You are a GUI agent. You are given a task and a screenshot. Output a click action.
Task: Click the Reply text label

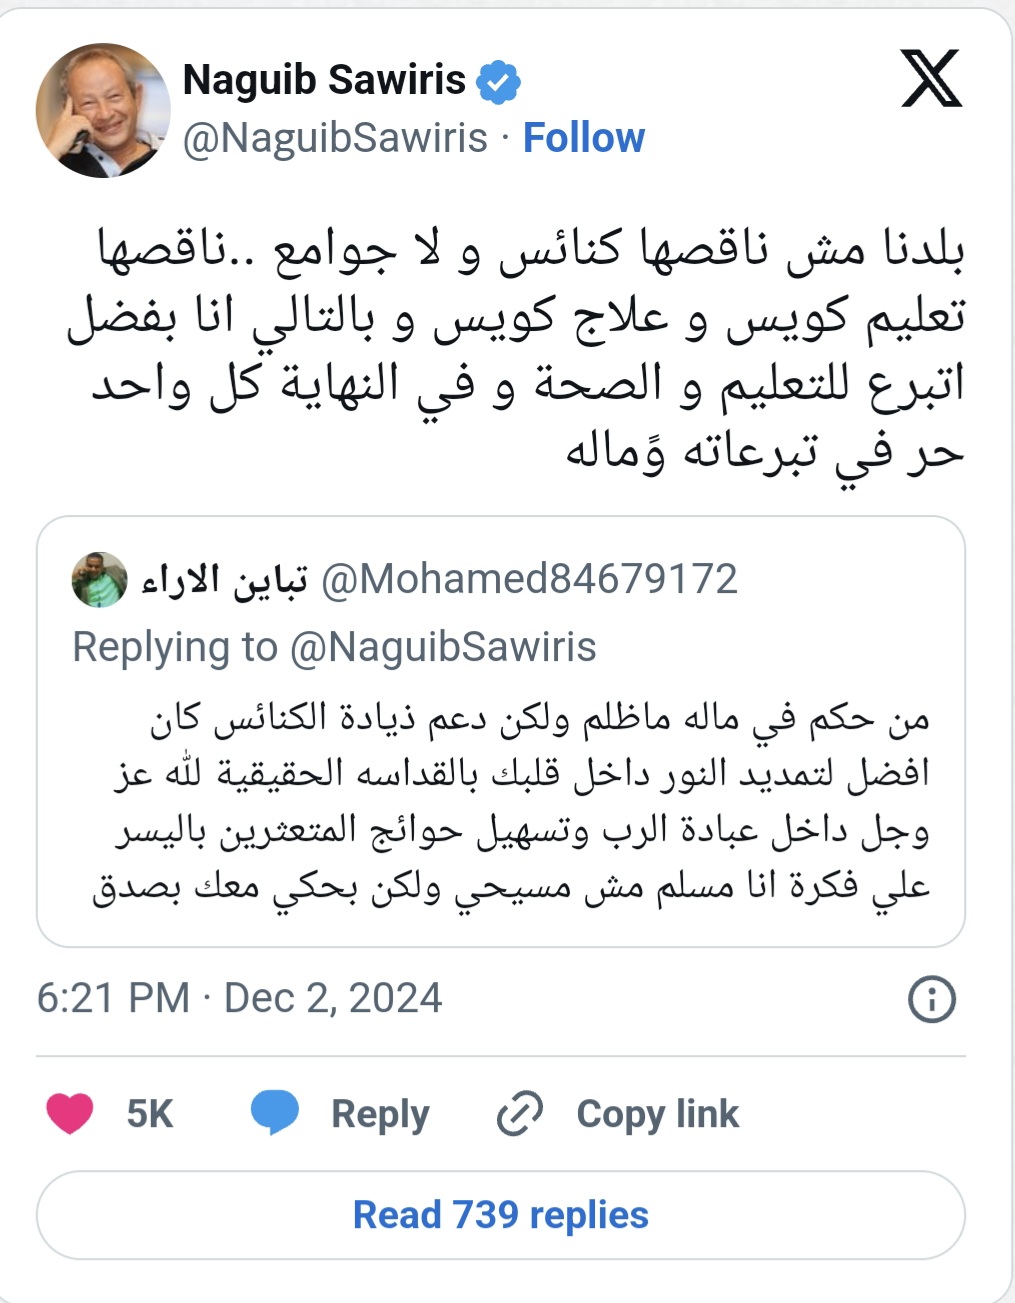[x=380, y=1114]
